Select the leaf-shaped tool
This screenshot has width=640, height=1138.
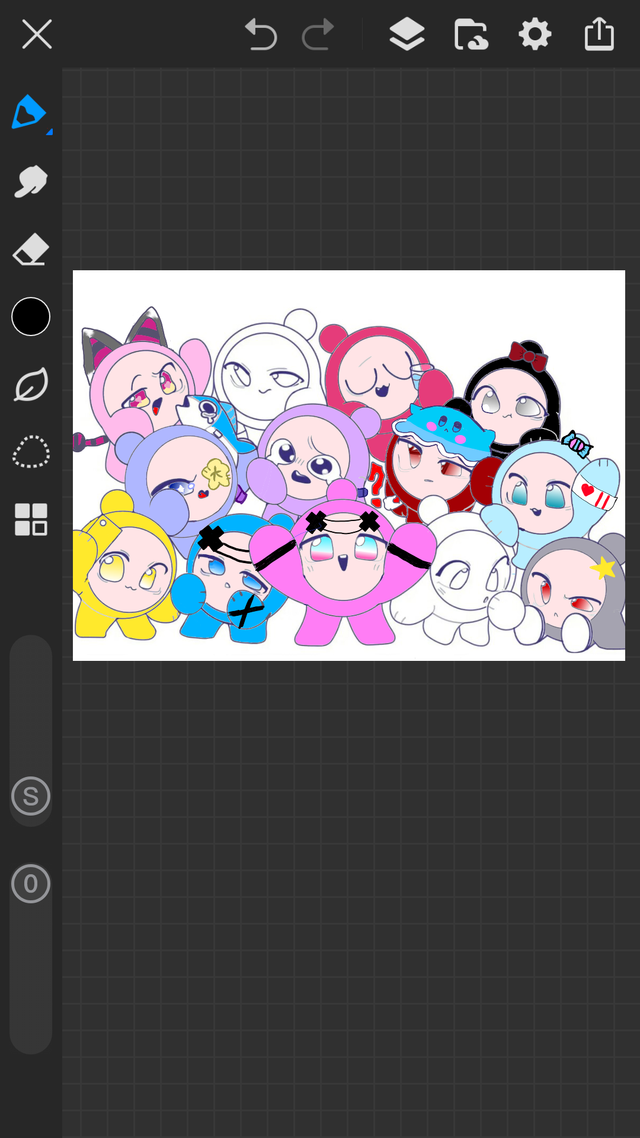pos(31,385)
